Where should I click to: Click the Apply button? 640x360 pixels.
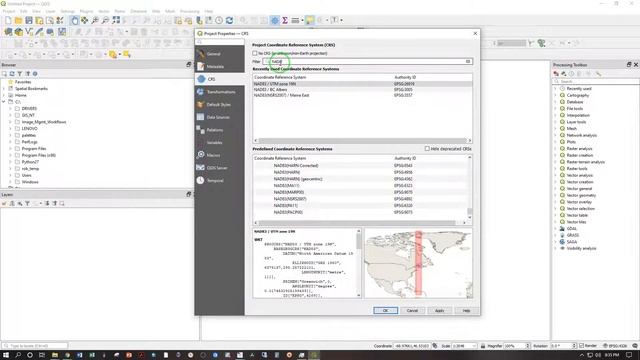pos(439,311)
